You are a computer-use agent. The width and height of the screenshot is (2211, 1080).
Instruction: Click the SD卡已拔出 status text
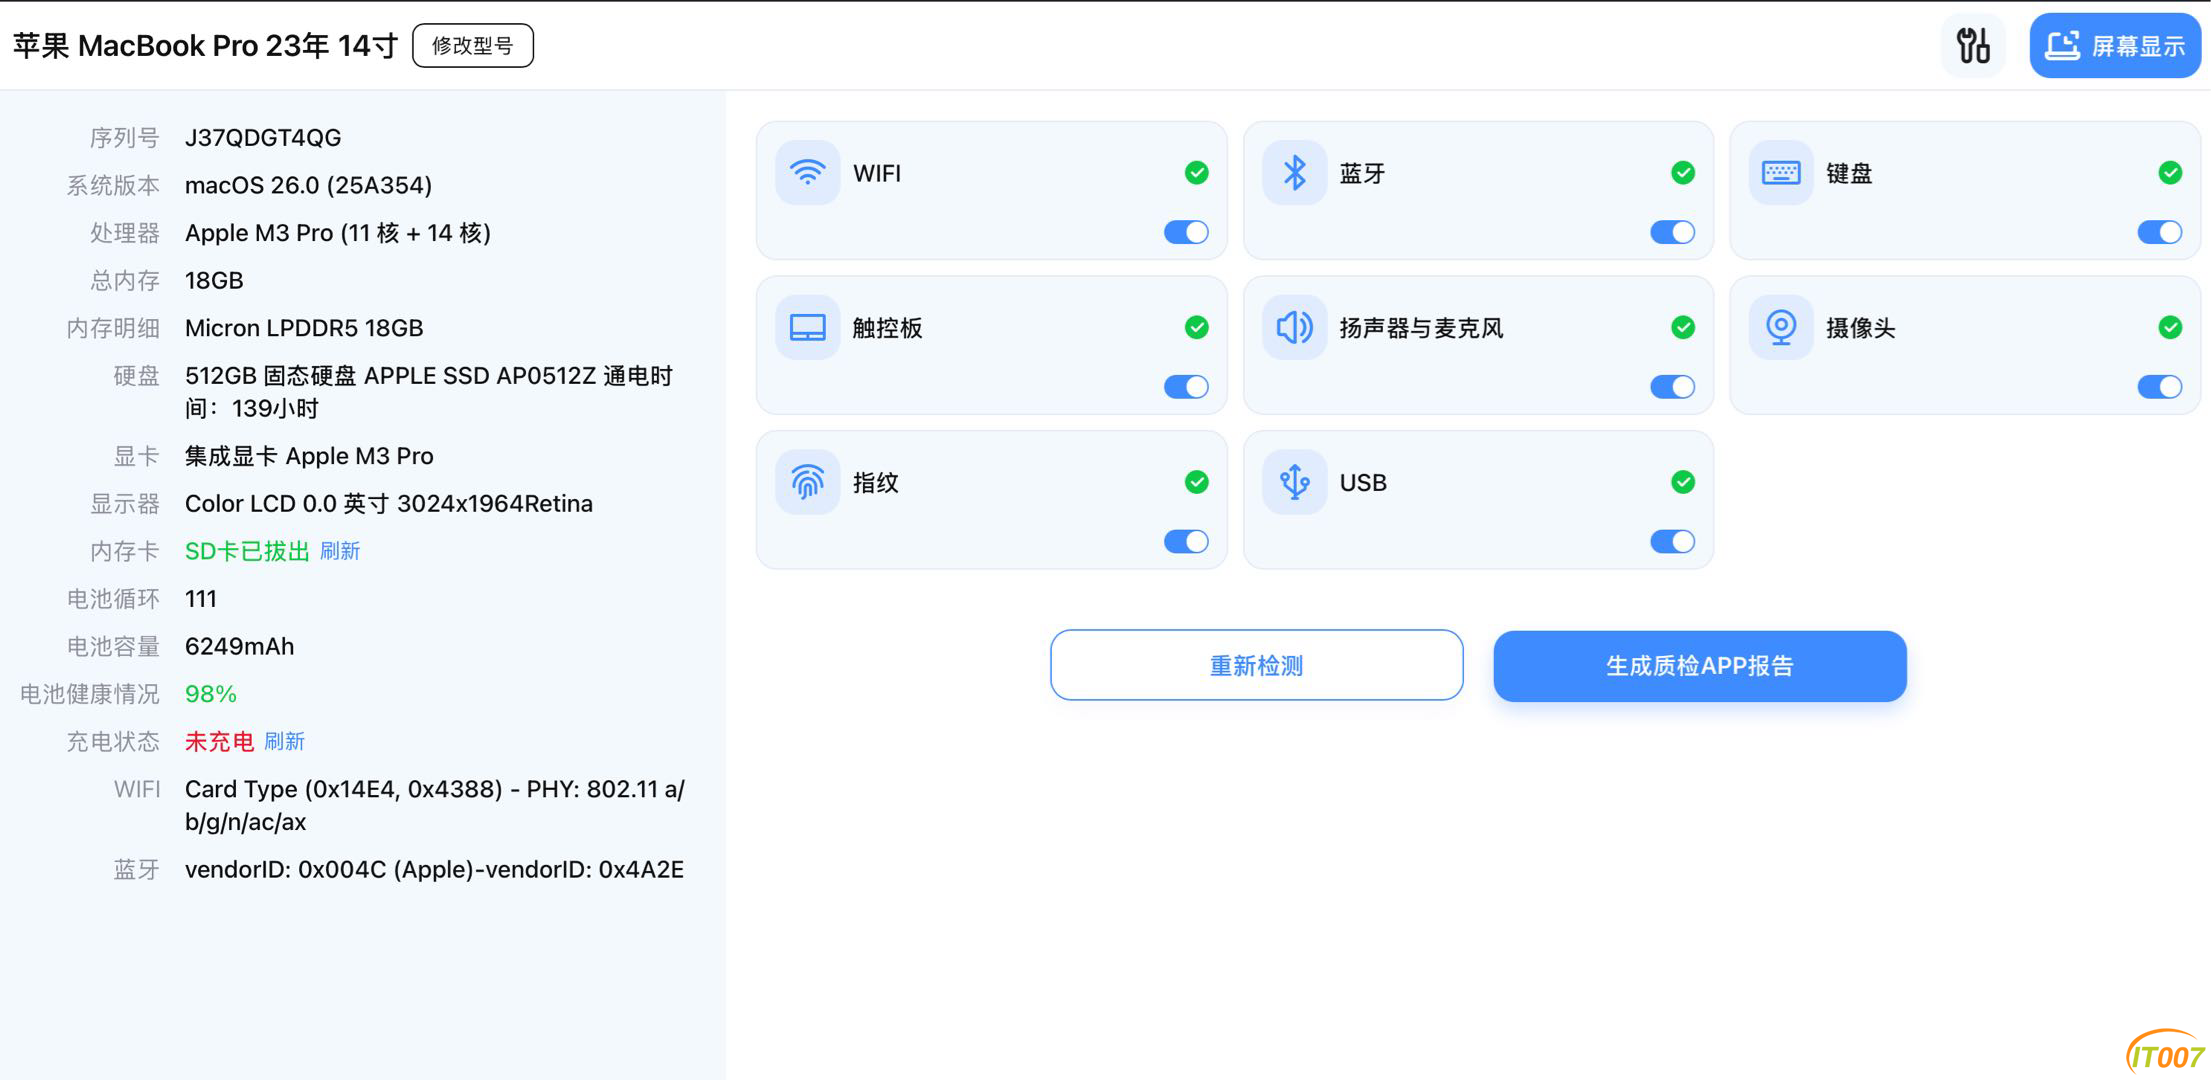click(247, 551)
